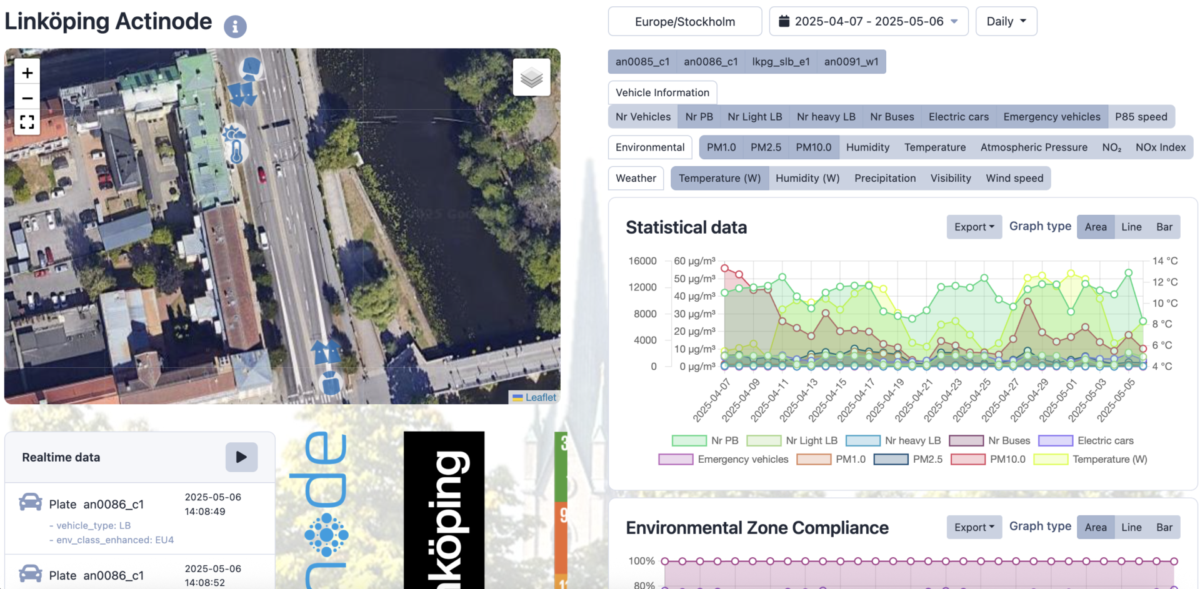Viewport: 1200px width, 589px height.
Task: Set Statistical data graph type to Area
Action: pos(1096,227)
